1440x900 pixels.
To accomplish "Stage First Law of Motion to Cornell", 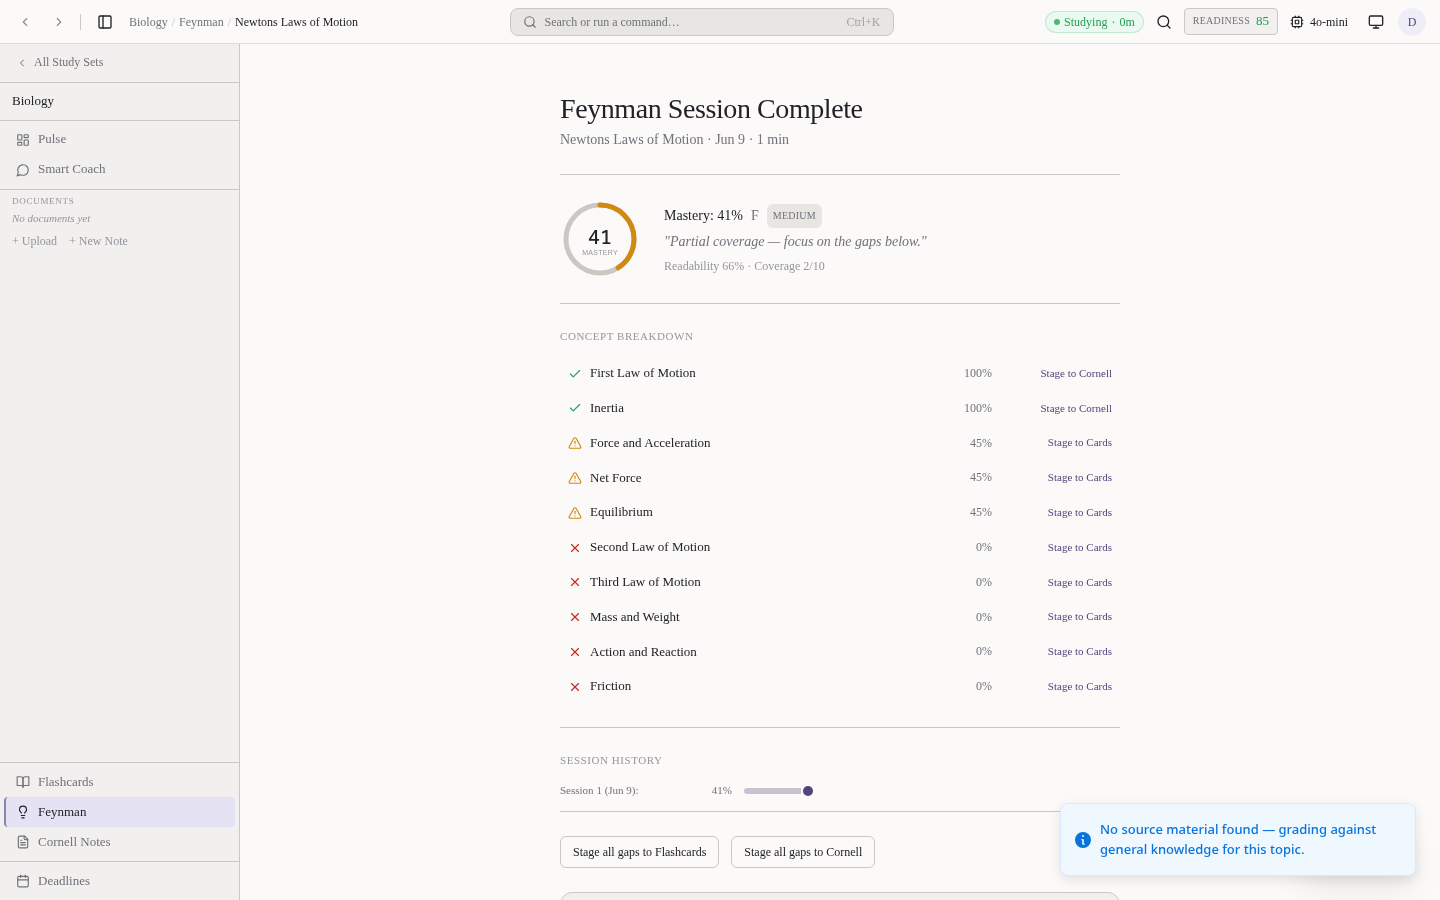I will [1076, 373].
